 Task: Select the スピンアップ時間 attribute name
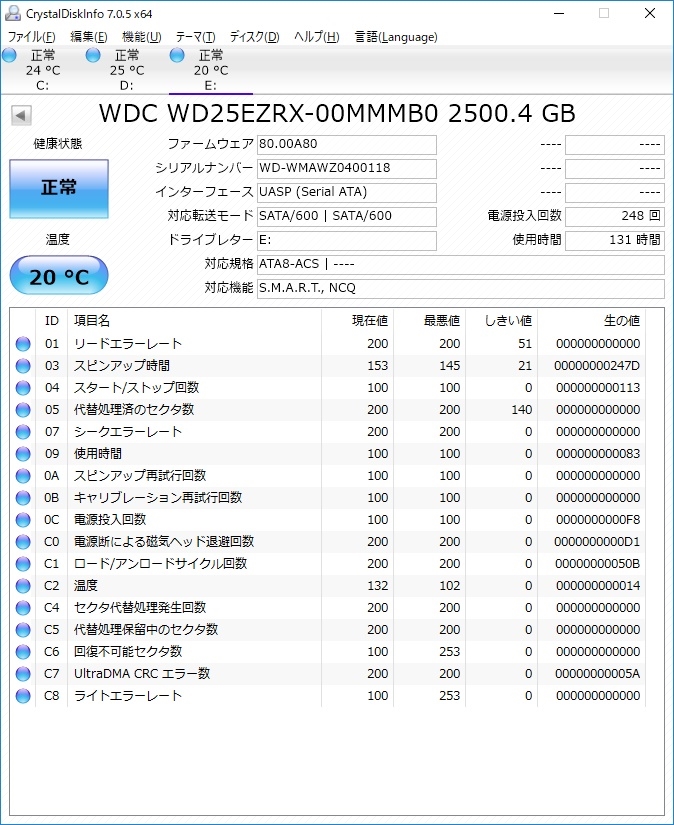click(x=122, y=366)
